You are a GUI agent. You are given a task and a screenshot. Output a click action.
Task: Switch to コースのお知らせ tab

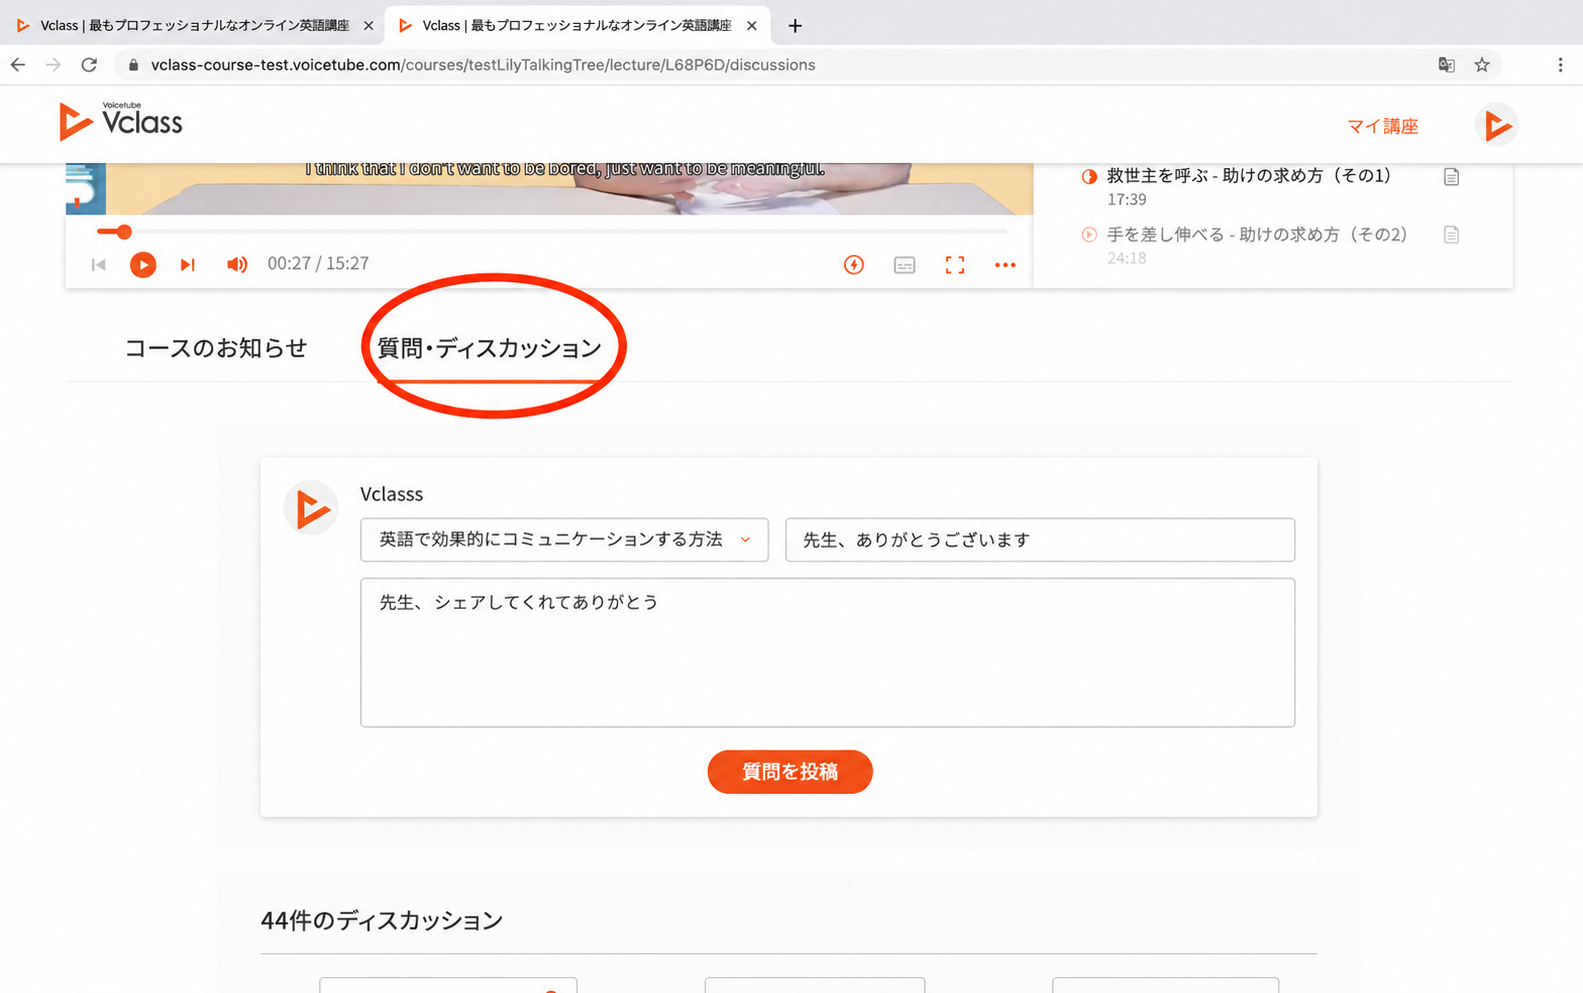pyautogui.click(x=215, y=348)
